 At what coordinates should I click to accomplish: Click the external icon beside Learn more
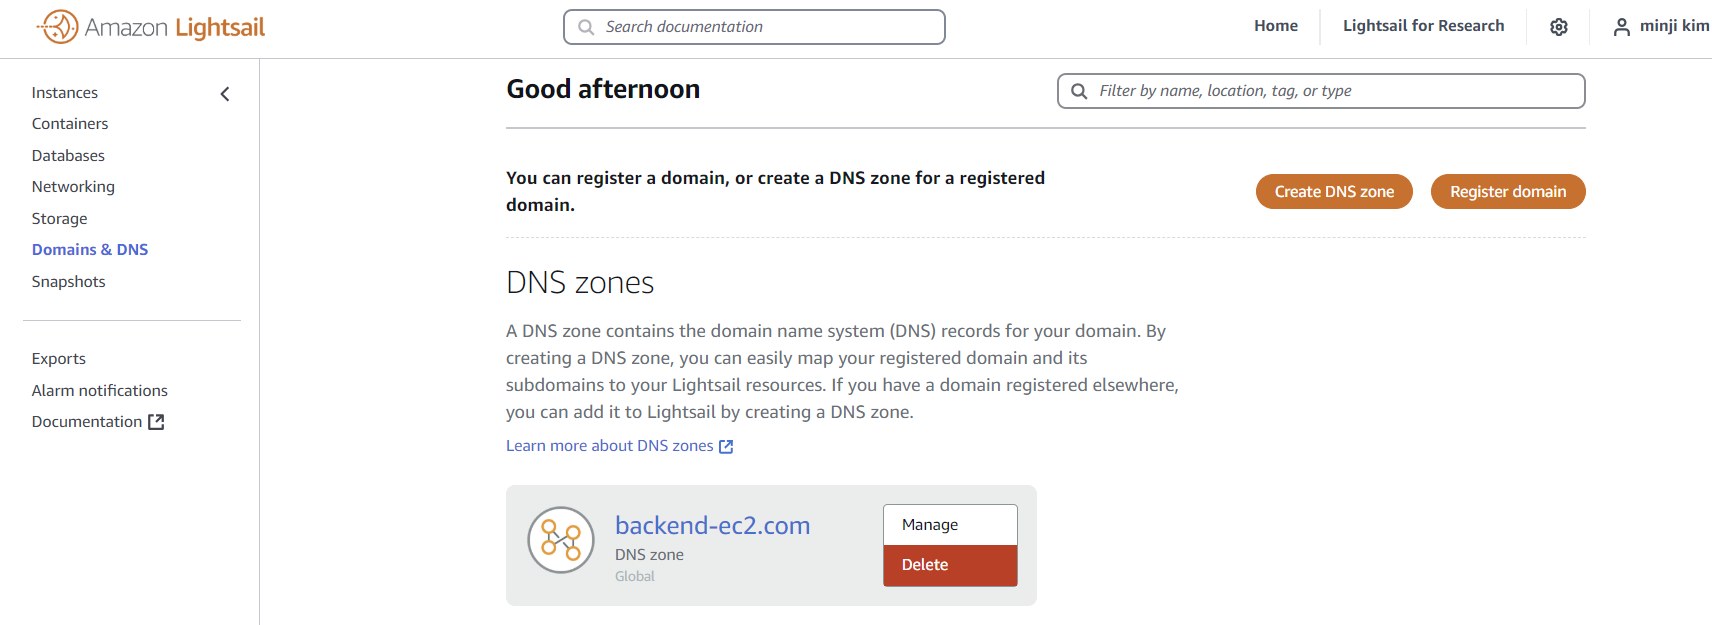click(726, 447)
